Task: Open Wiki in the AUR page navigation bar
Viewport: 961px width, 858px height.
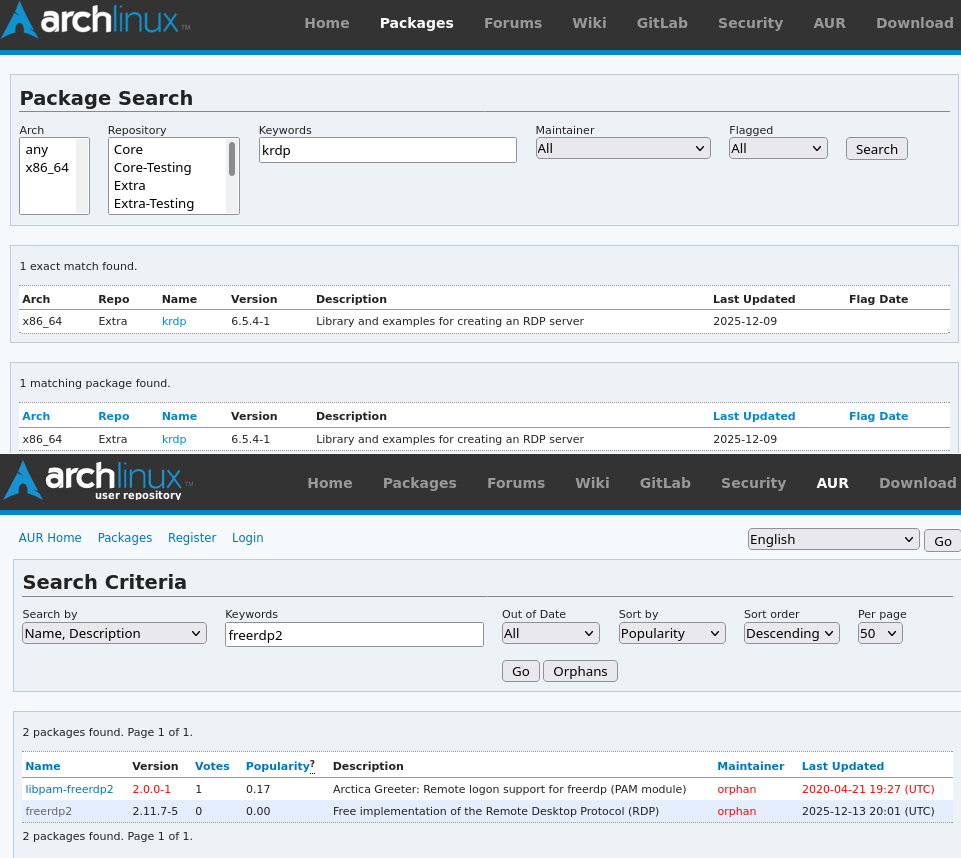Action: point(593,483)
